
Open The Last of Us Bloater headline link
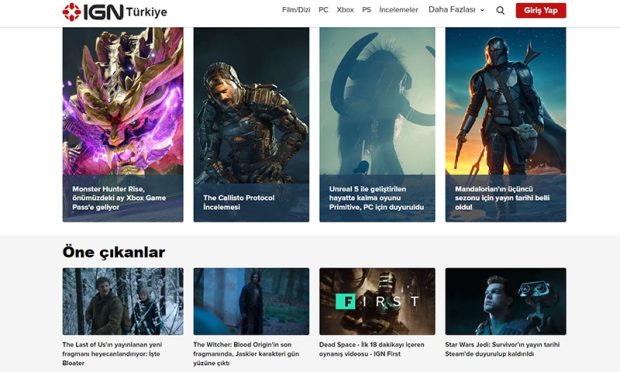tap(112, 354)
